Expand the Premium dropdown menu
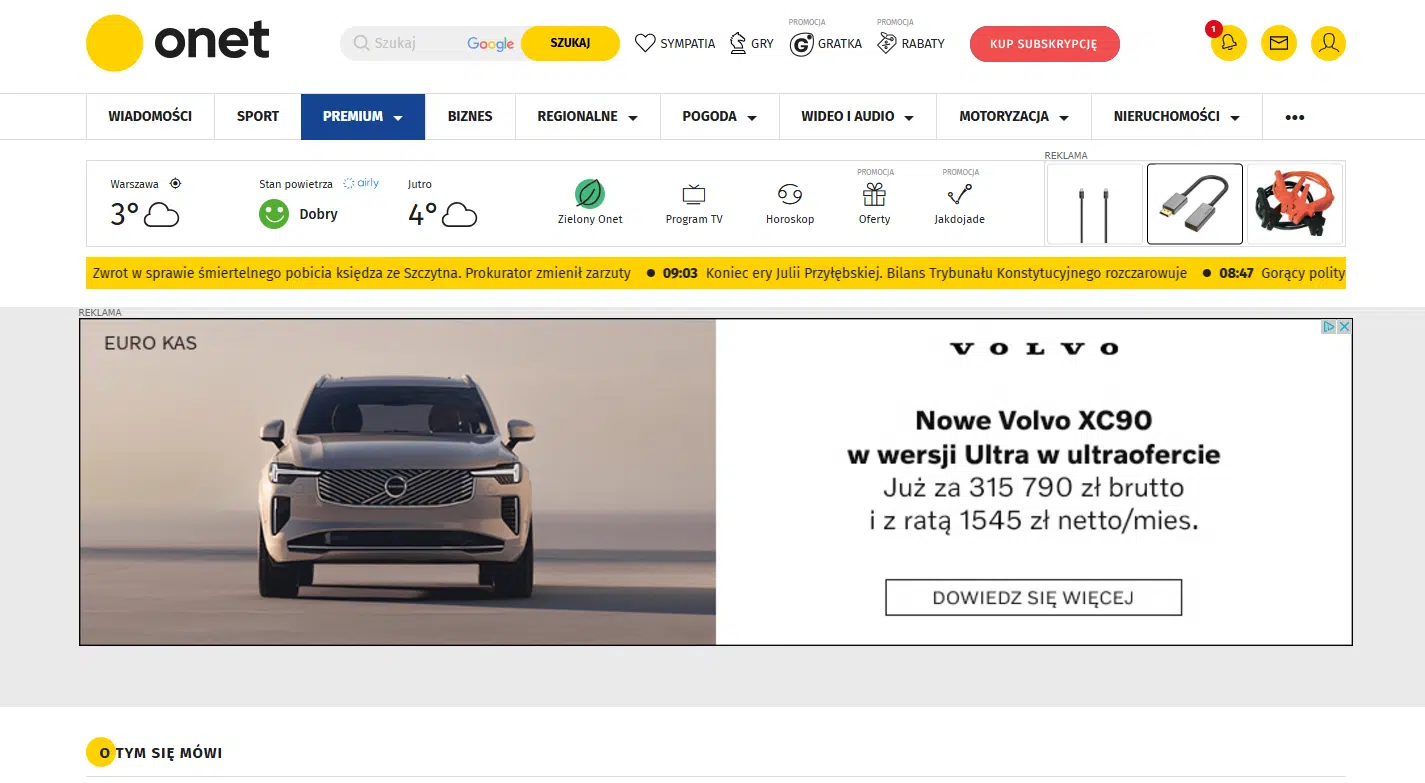 pyautogui.click(x=398, y=118)
